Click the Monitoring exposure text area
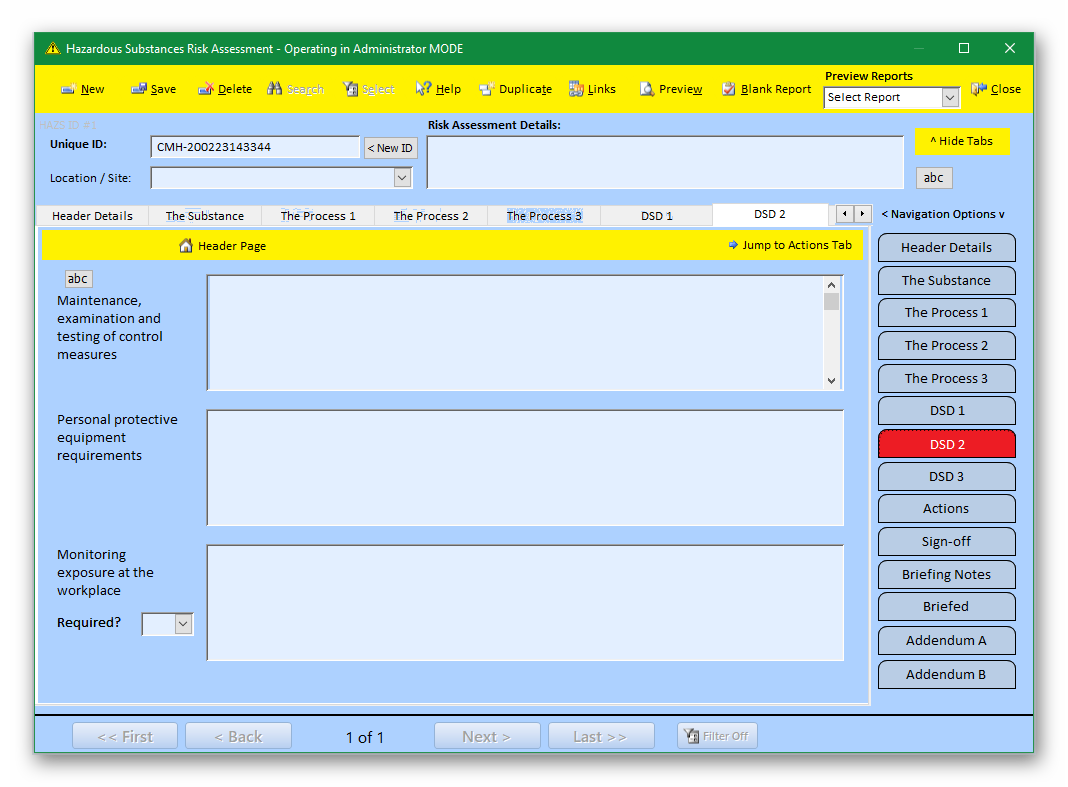This screenshot has width=1068, height=787. pos(525,602)
